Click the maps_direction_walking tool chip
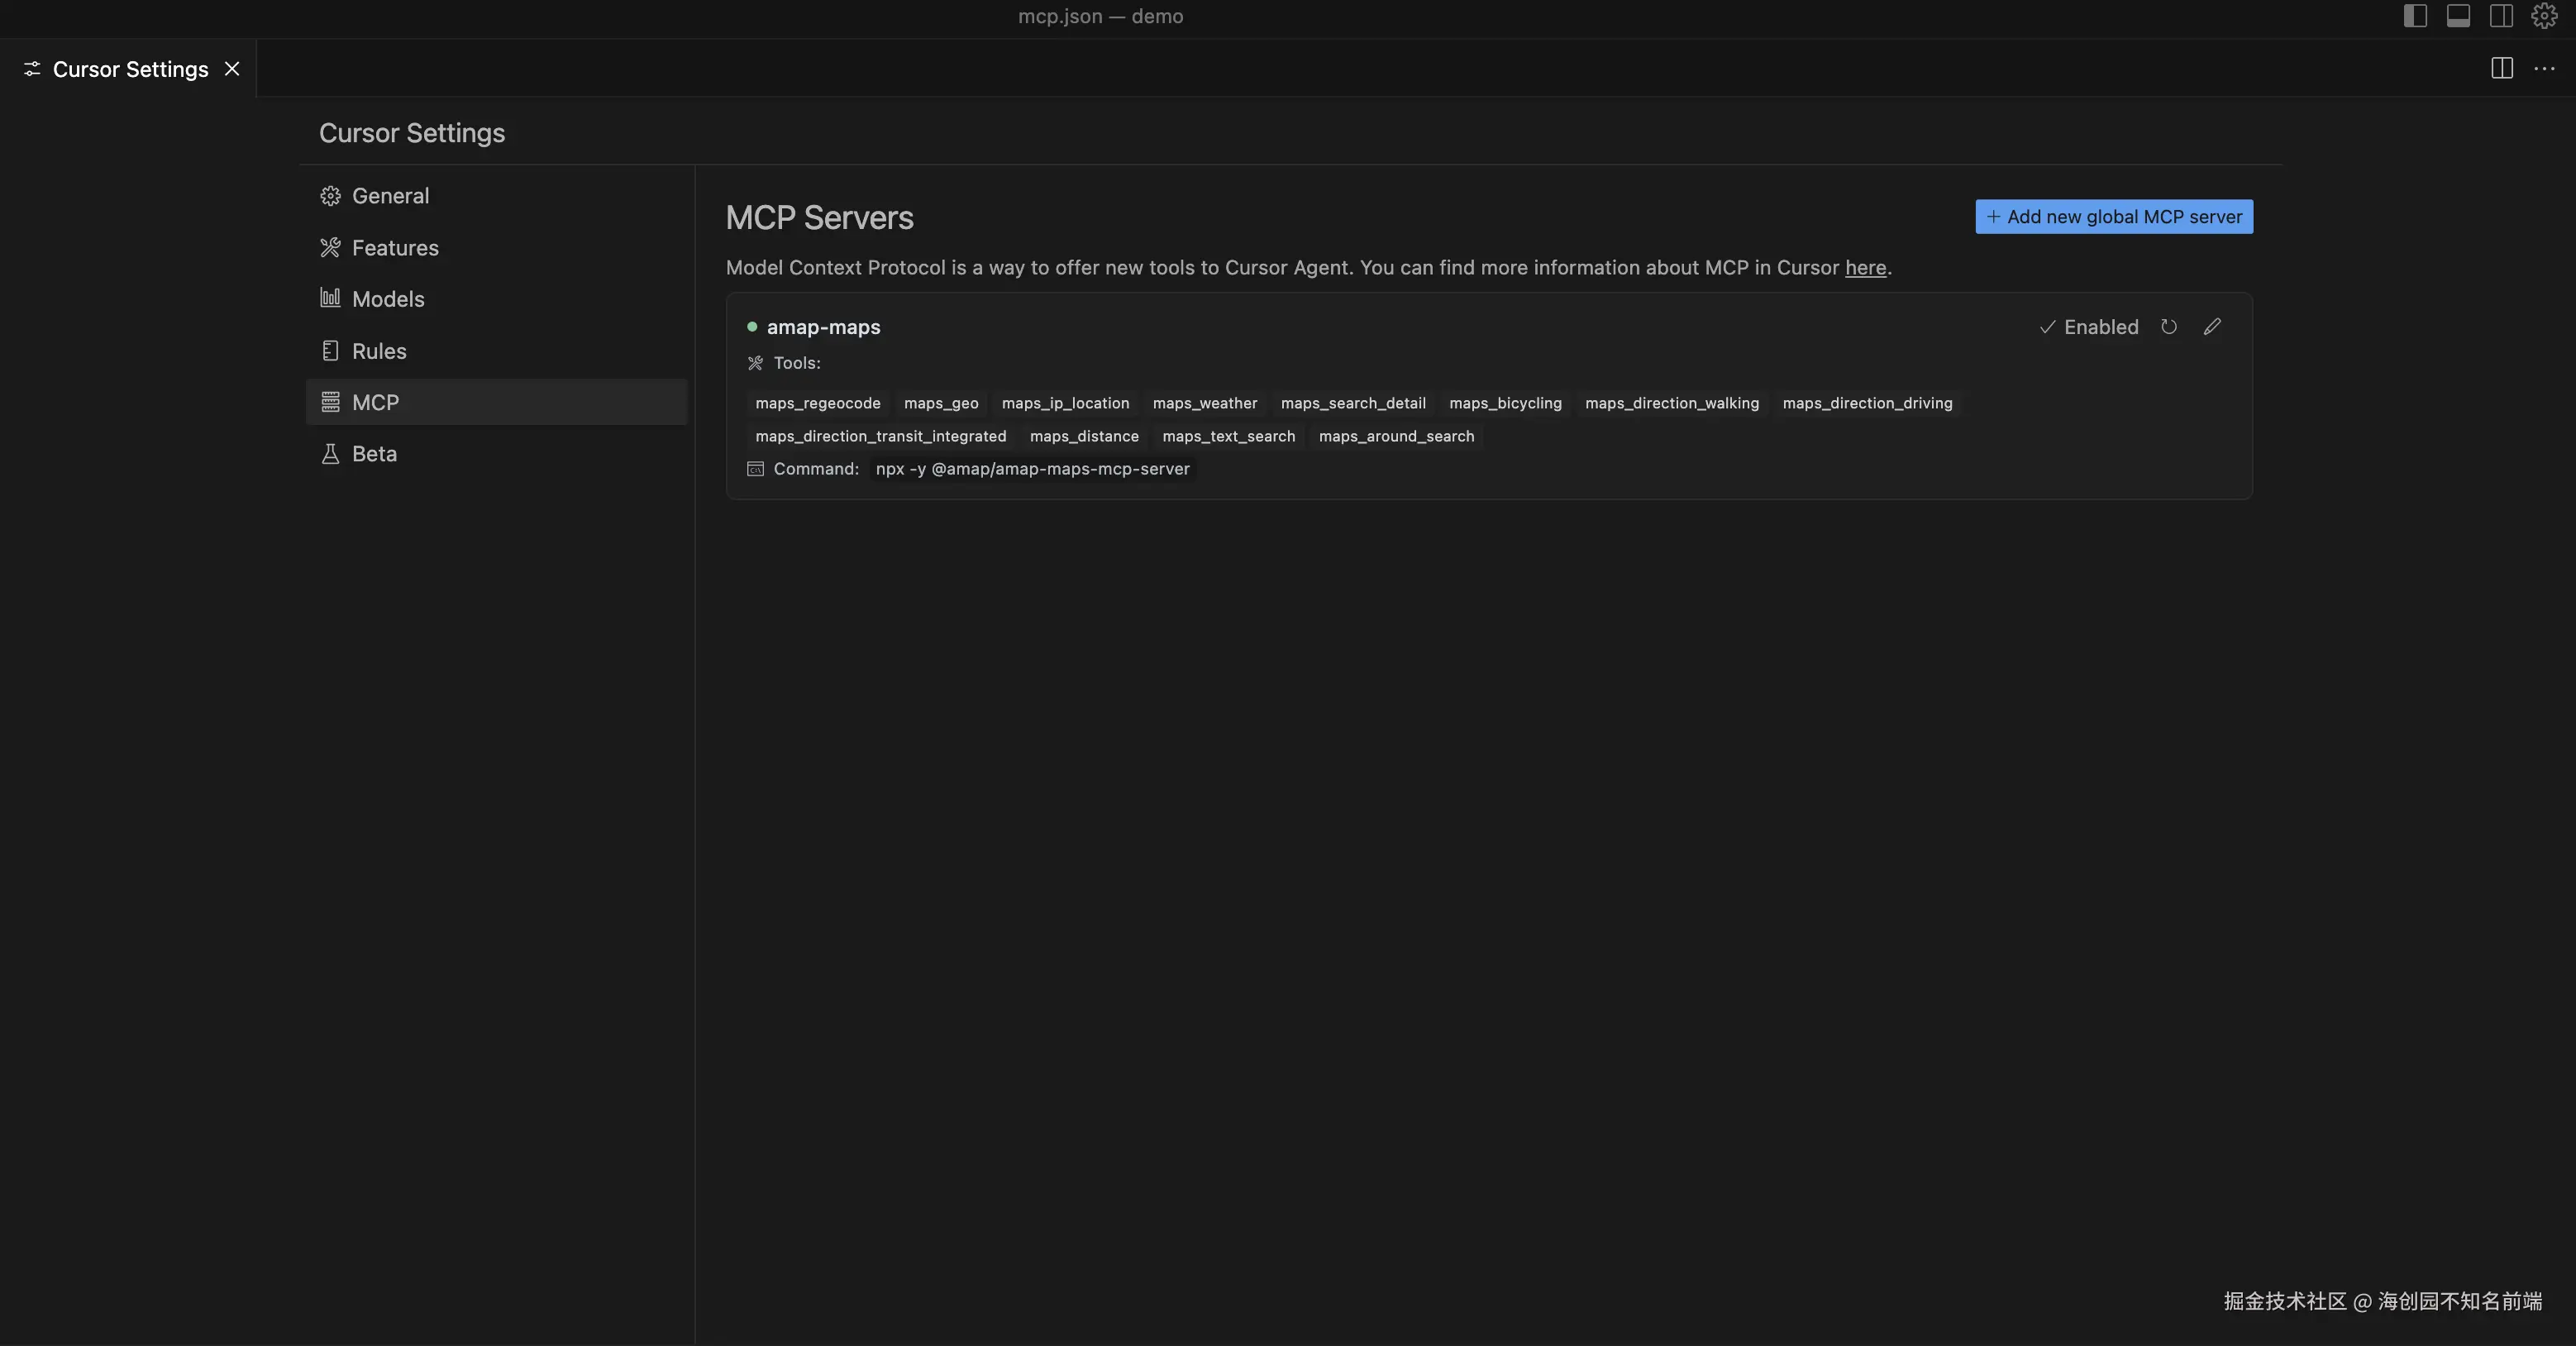This screenshot has height=1346, width=2576. point(1672,403)
